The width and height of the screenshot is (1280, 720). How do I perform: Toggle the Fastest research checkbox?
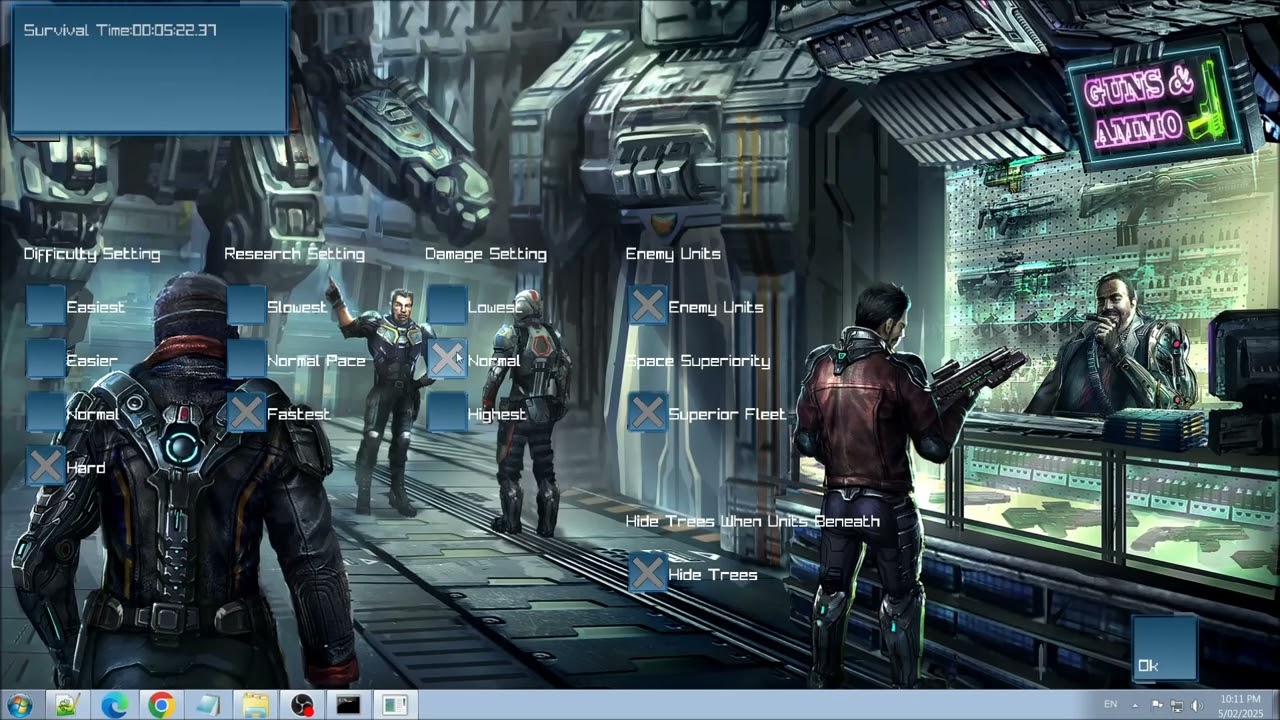tap(246, 413)
